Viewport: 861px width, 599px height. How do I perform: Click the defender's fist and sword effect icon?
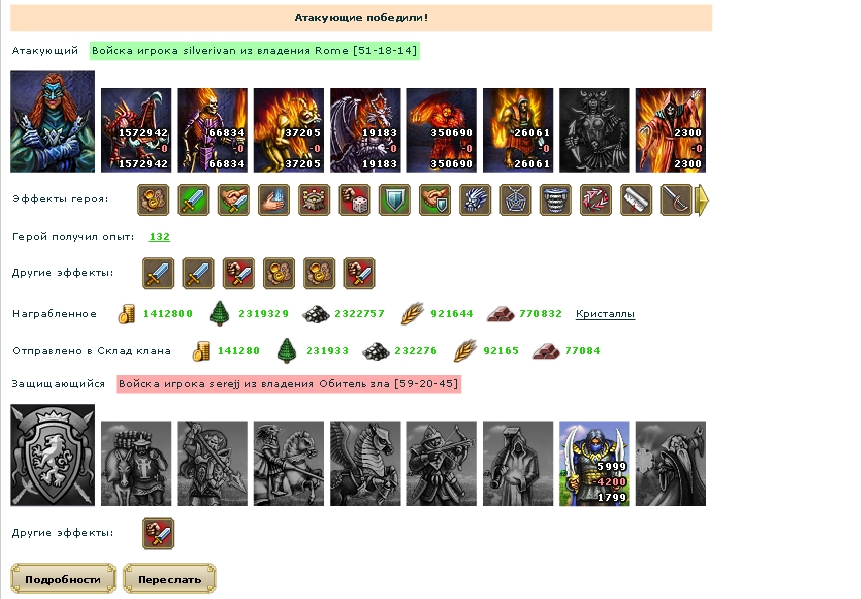[x=158, y=533]
